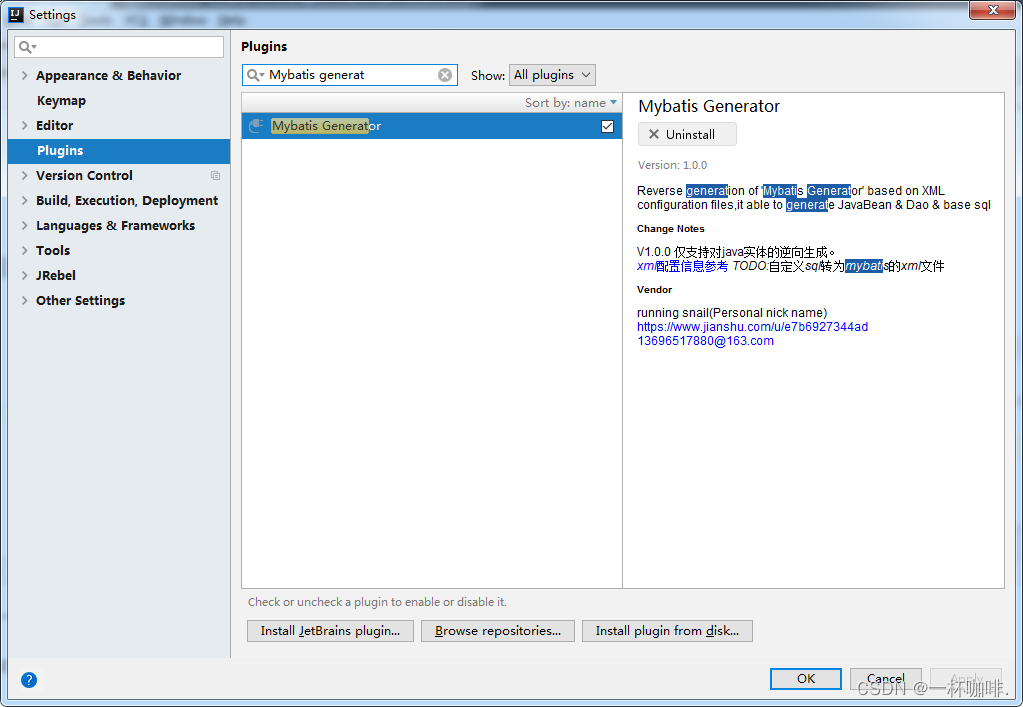Open the xml configuration reference link

tap(682, 266)
